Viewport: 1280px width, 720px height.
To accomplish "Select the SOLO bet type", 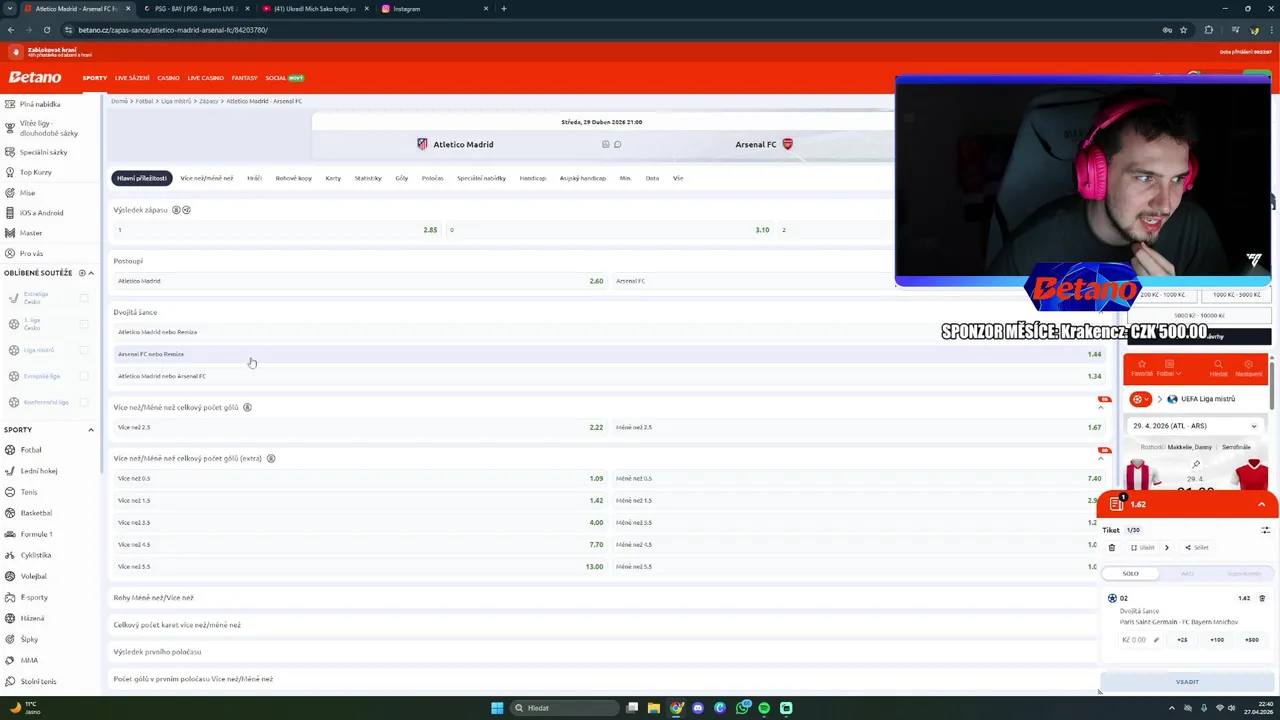I will pos(1130,574).
